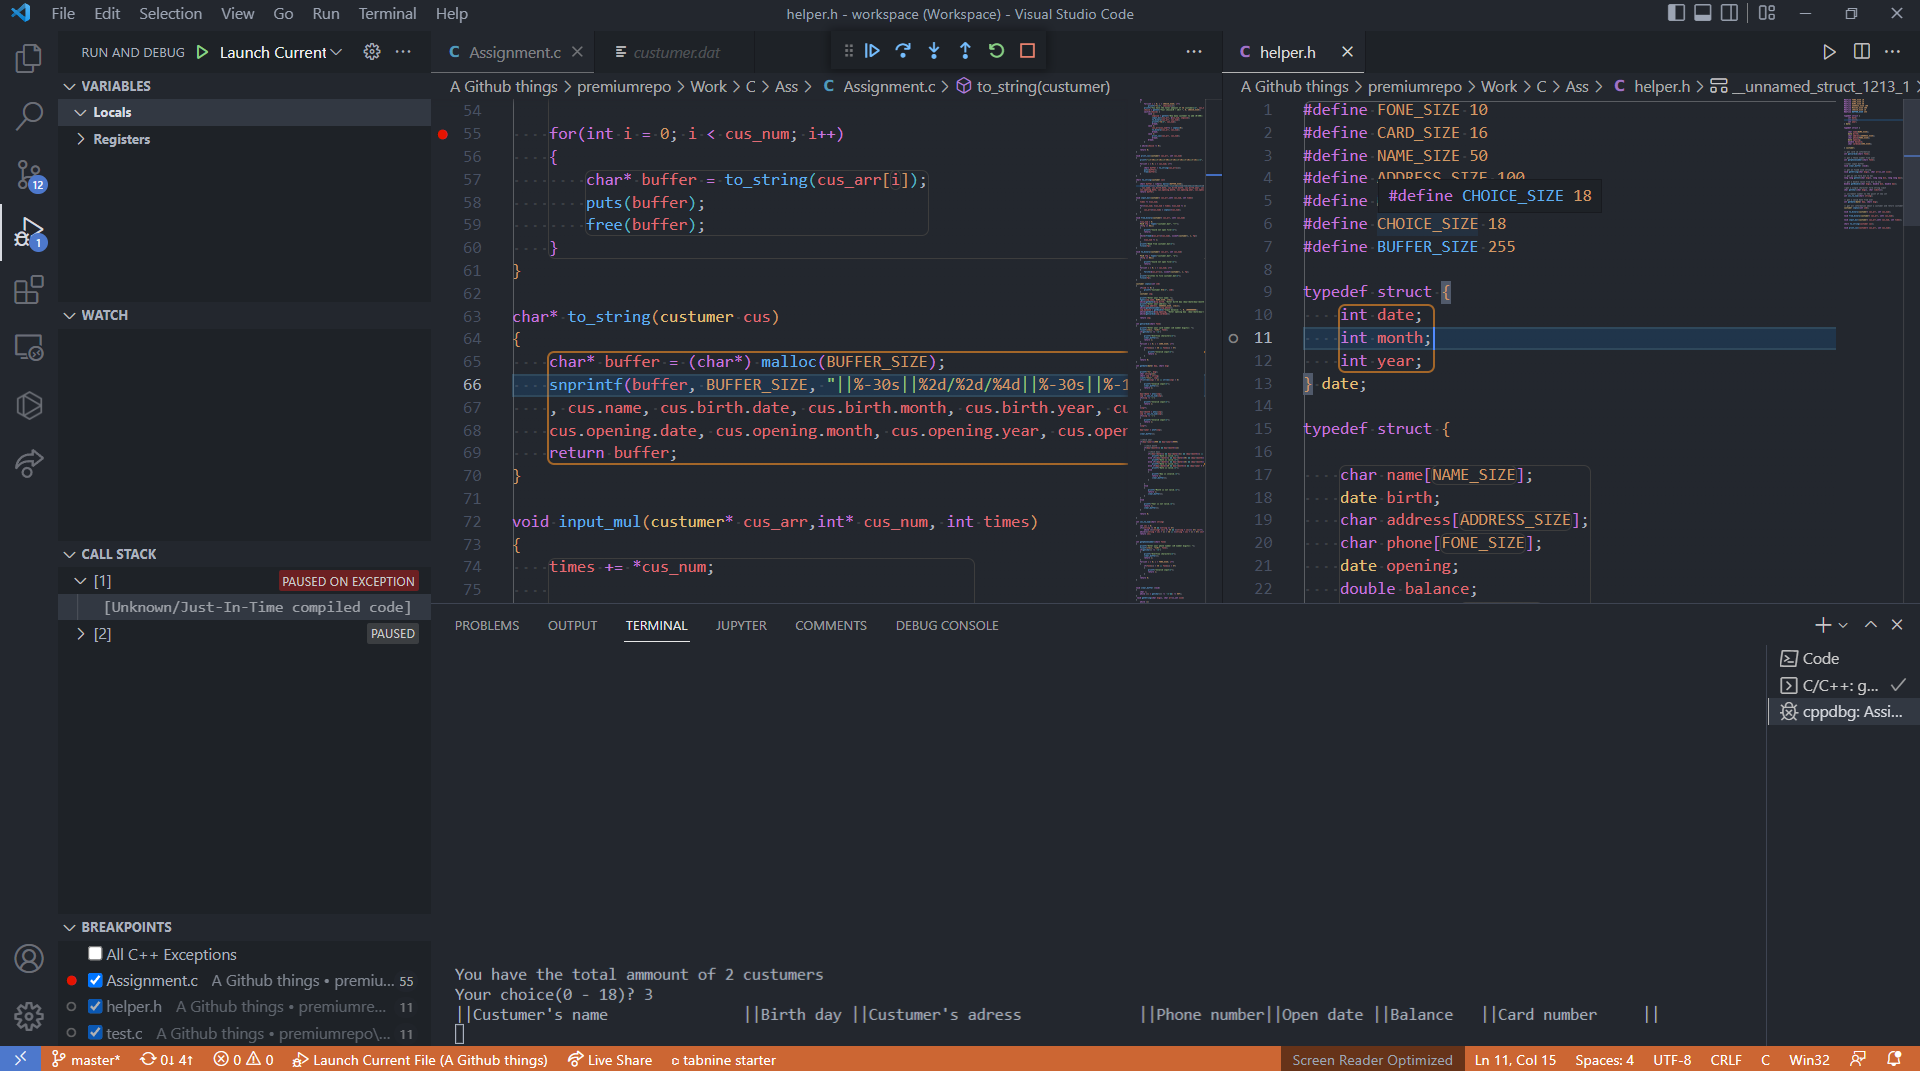Image resolution: width=1920 pixels, height=1071 pixels.
Task: Click Step Out in debug toolbar
Action: click(965, 51)
